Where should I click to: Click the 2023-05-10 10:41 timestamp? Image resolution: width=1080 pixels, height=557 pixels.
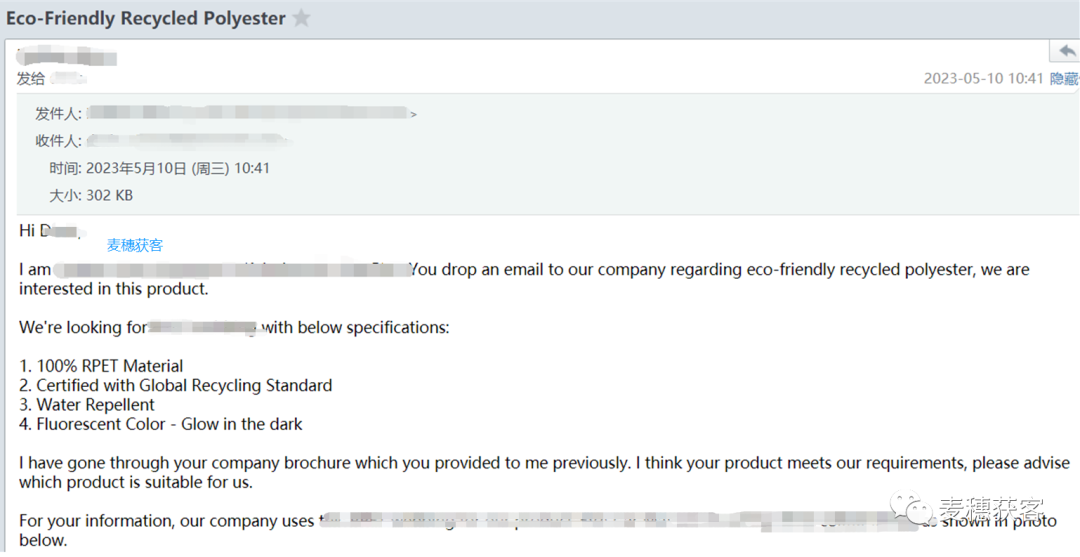point(984,78)
